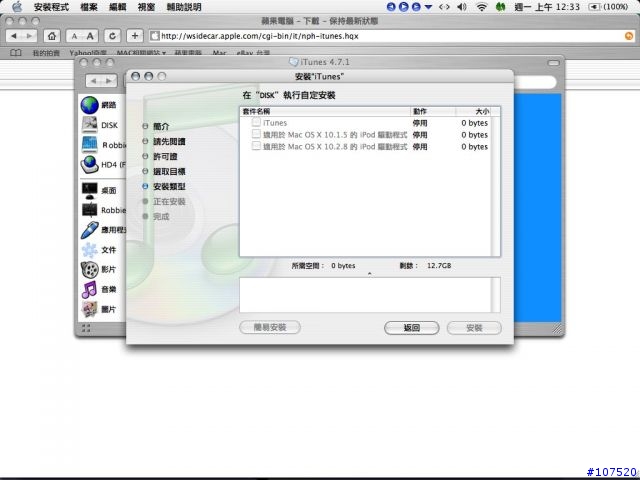Image resolution: width=640 pixels, height=480 pixels.
Task: Go forward in Safari browser toolbar
Action: click(x=29, y=36)
